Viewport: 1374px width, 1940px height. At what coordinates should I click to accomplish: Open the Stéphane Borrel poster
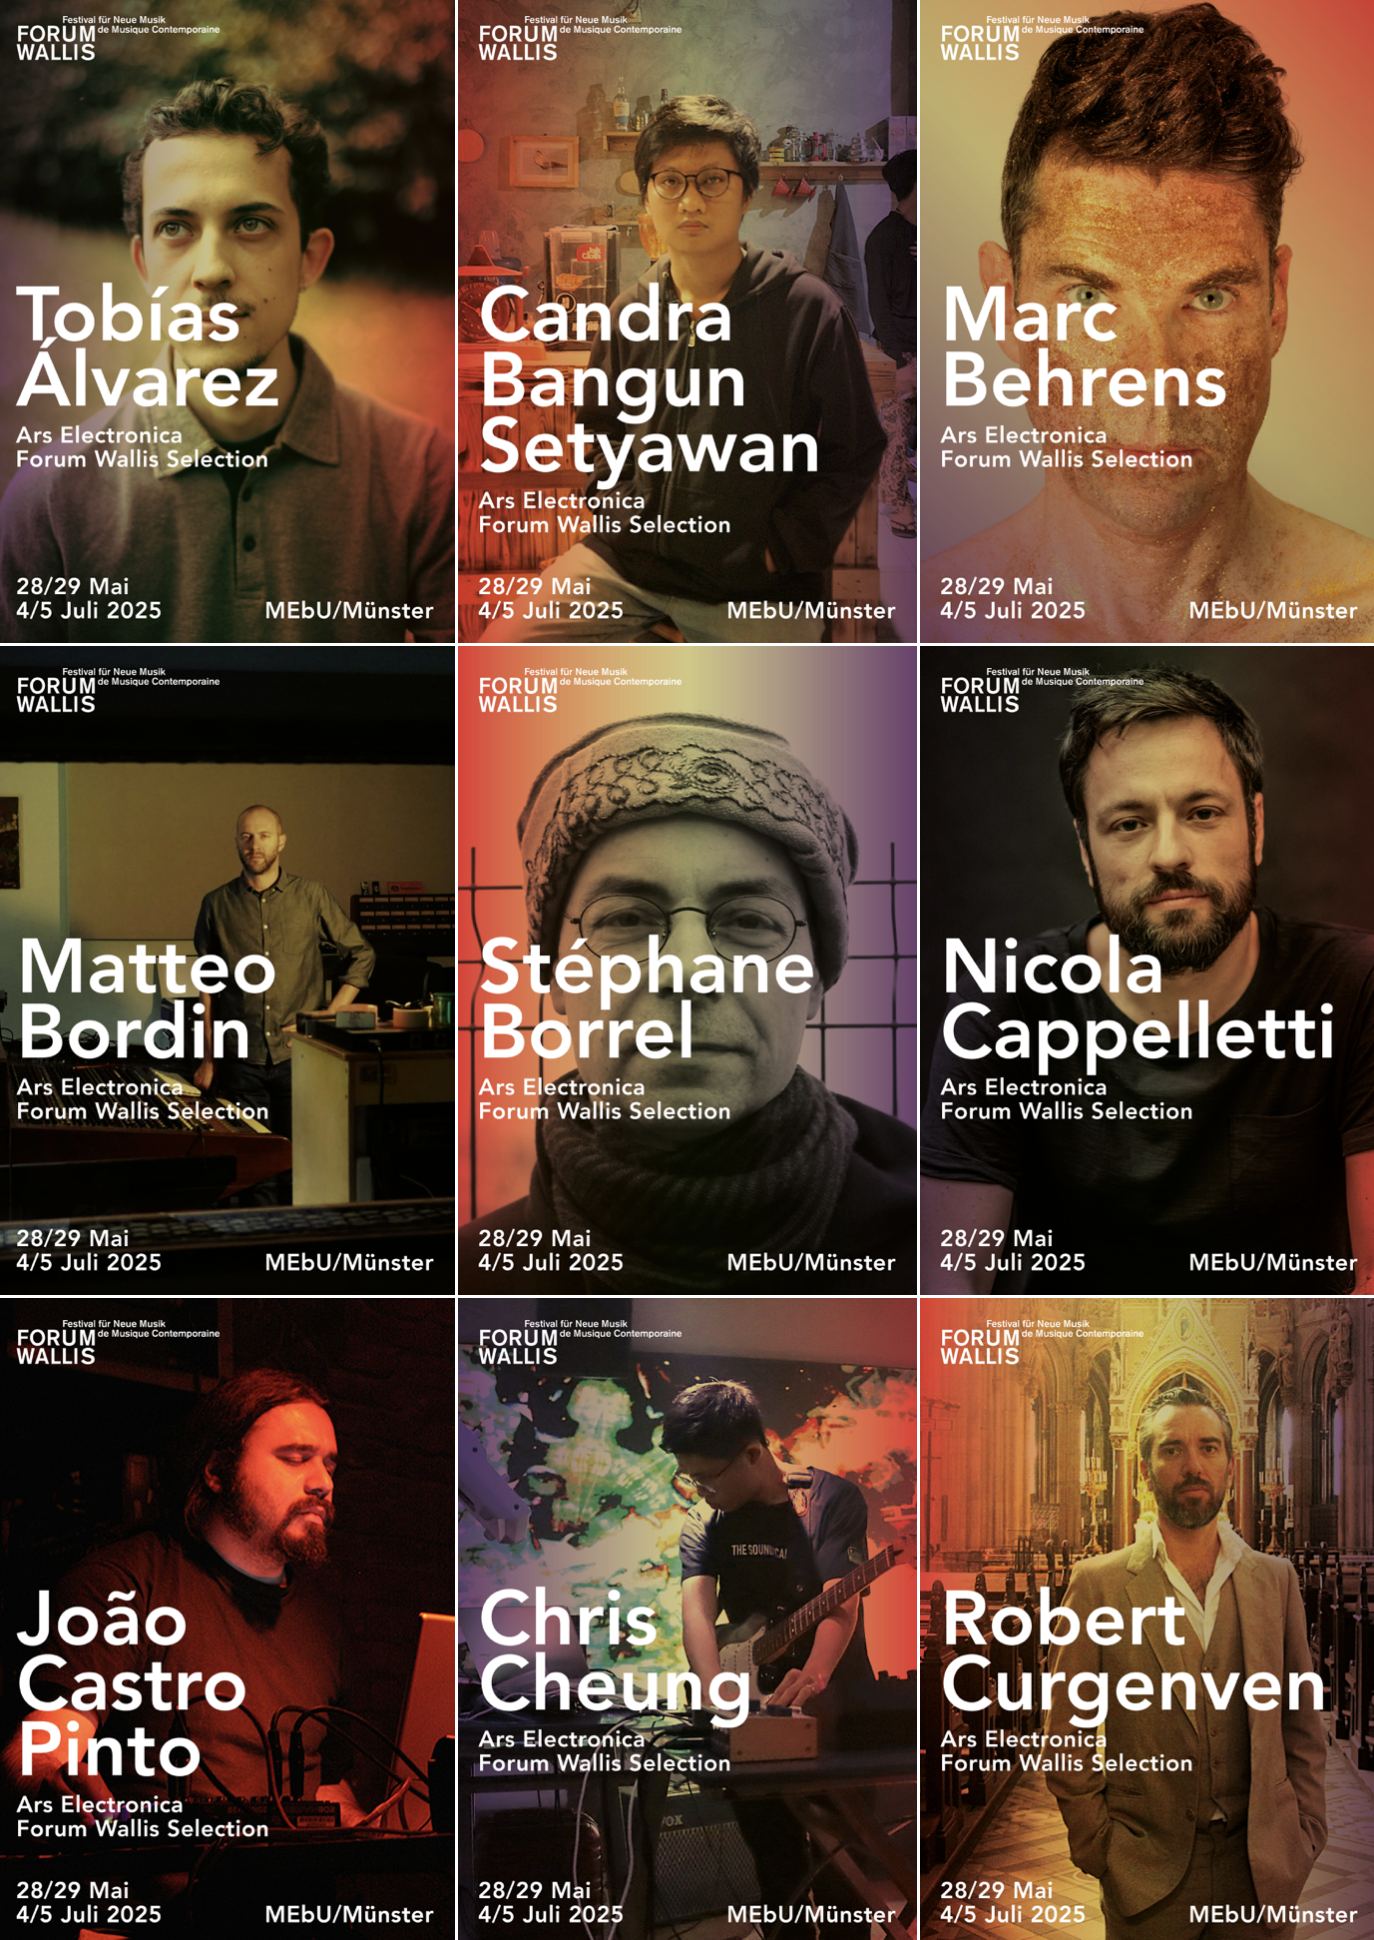pyautogui.click(x=687, y=970)
